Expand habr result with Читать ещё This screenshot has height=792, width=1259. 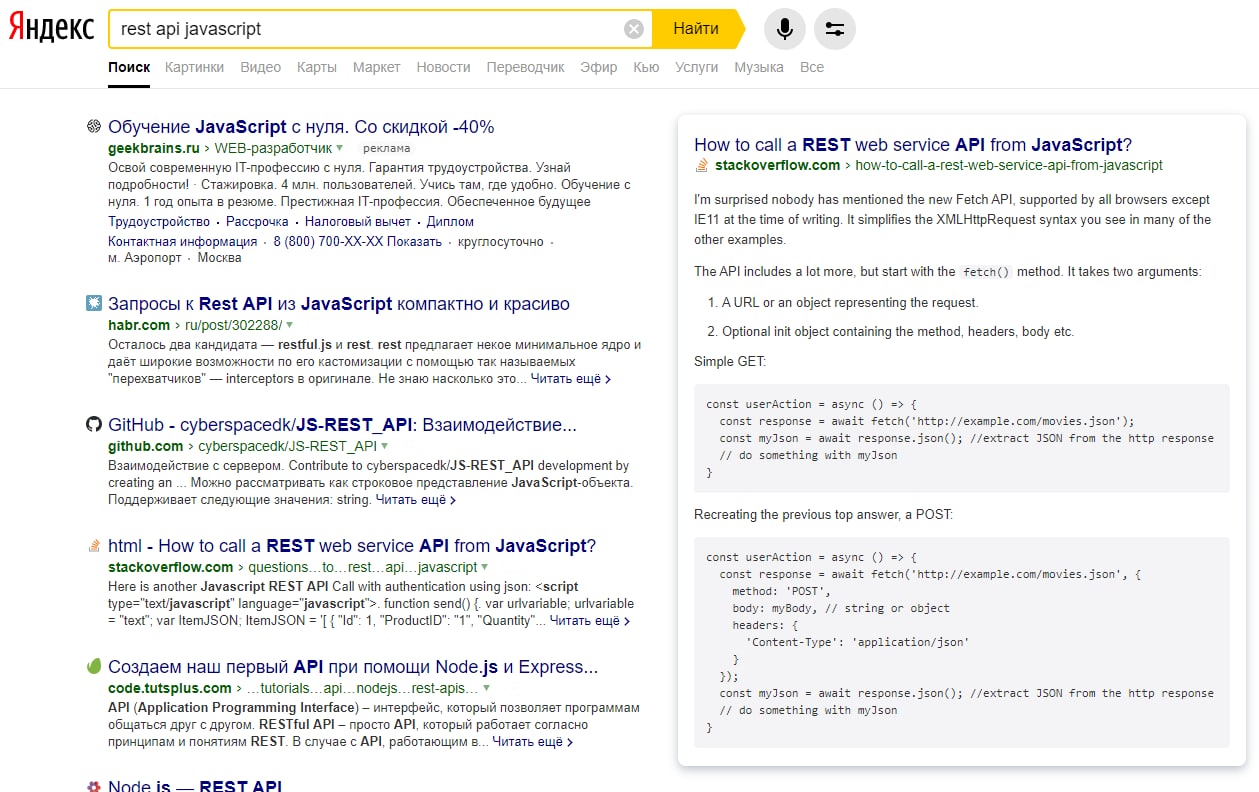click(x=571, y=379)
